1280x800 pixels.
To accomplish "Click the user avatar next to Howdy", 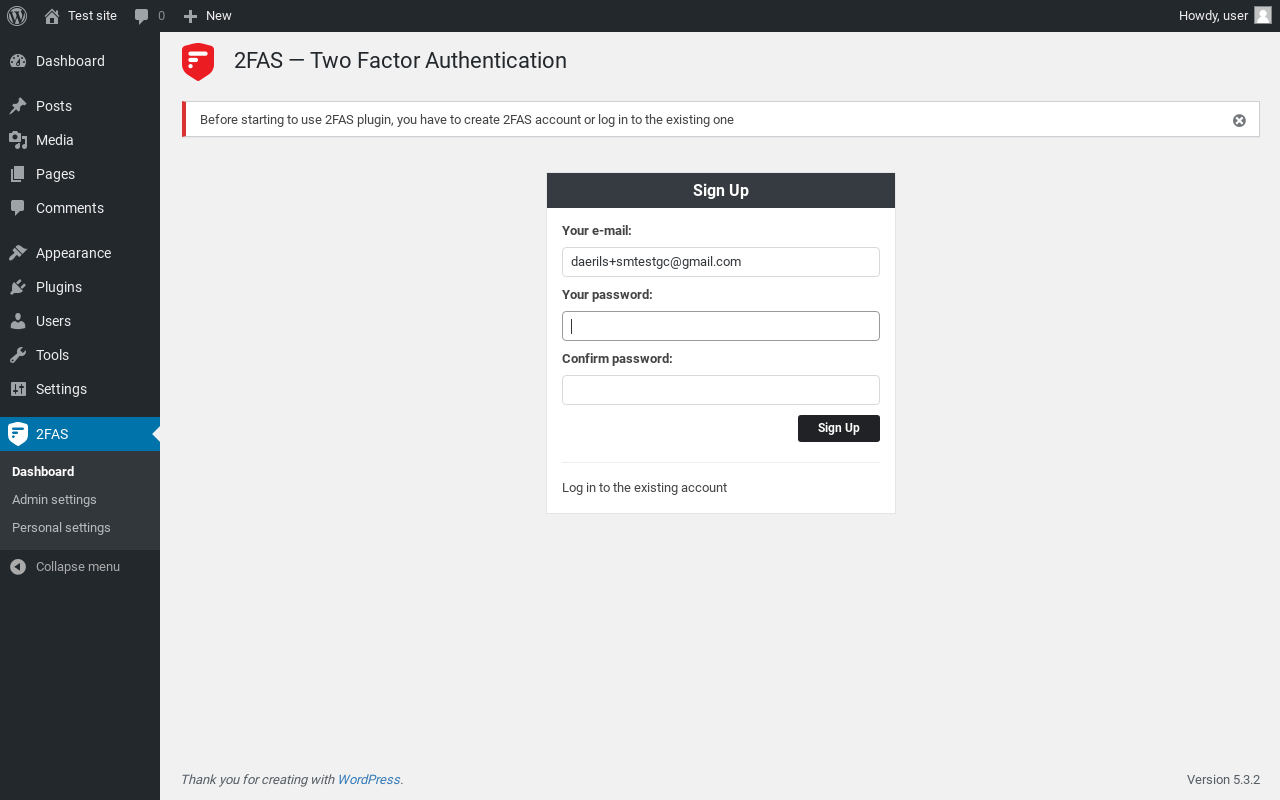I will click(x=1263, y=15).
